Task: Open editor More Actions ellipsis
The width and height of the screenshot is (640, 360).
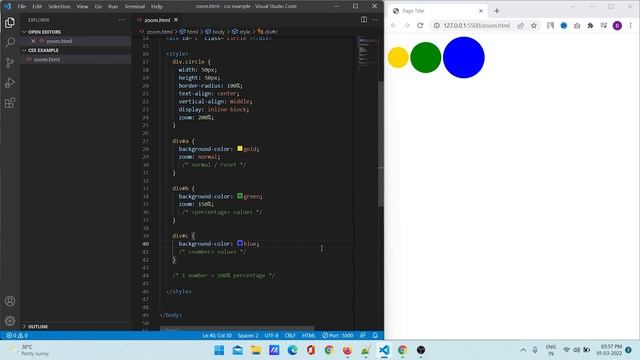Action: (x=375, y=20)
